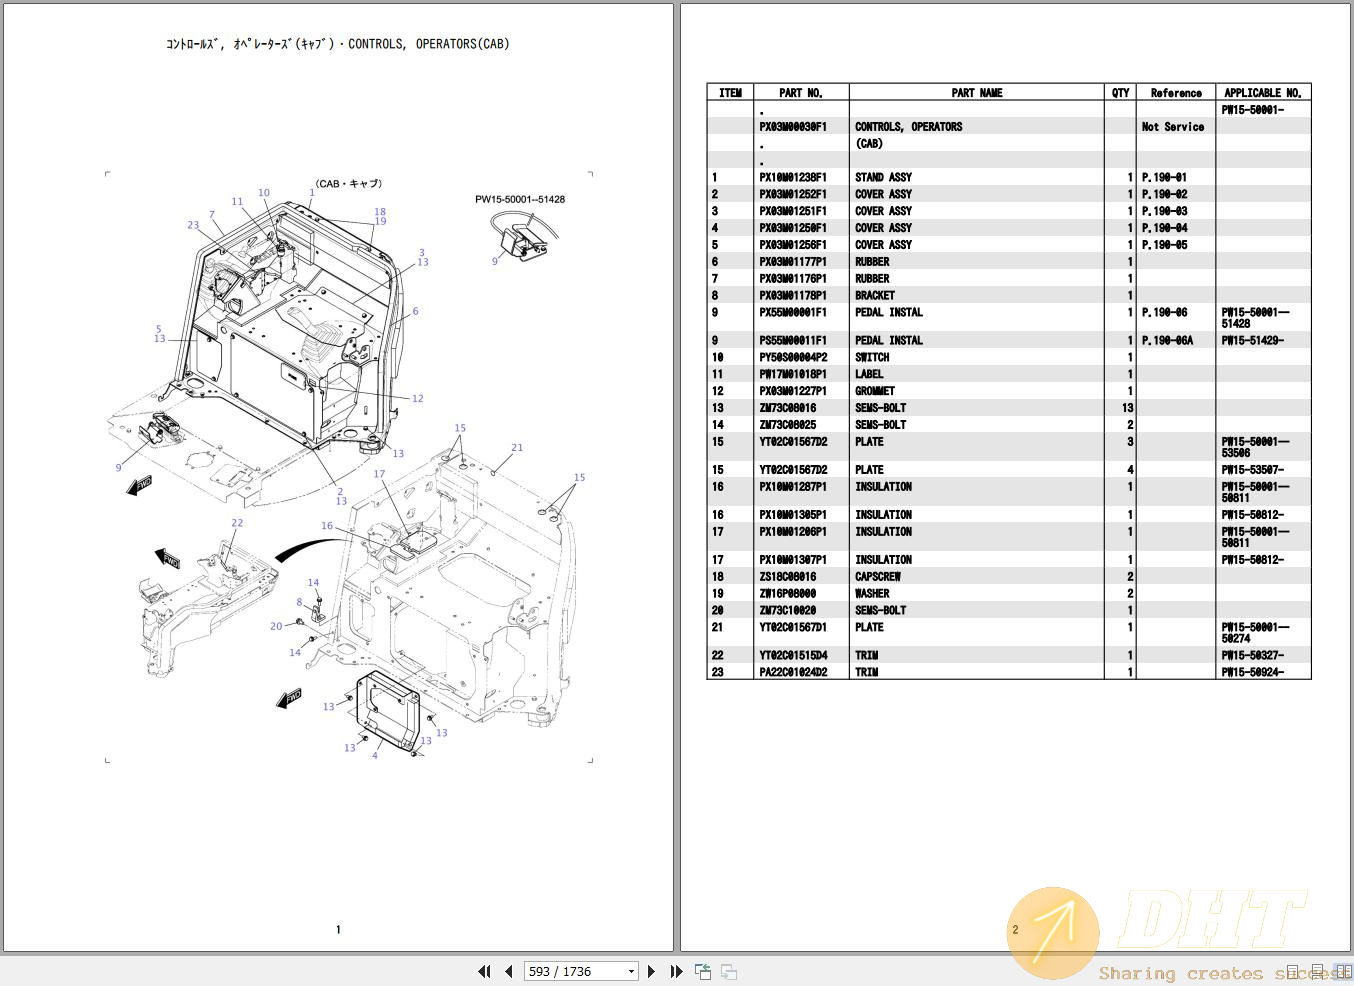
Task: Click the previous view icon
Action: [703, 971]
